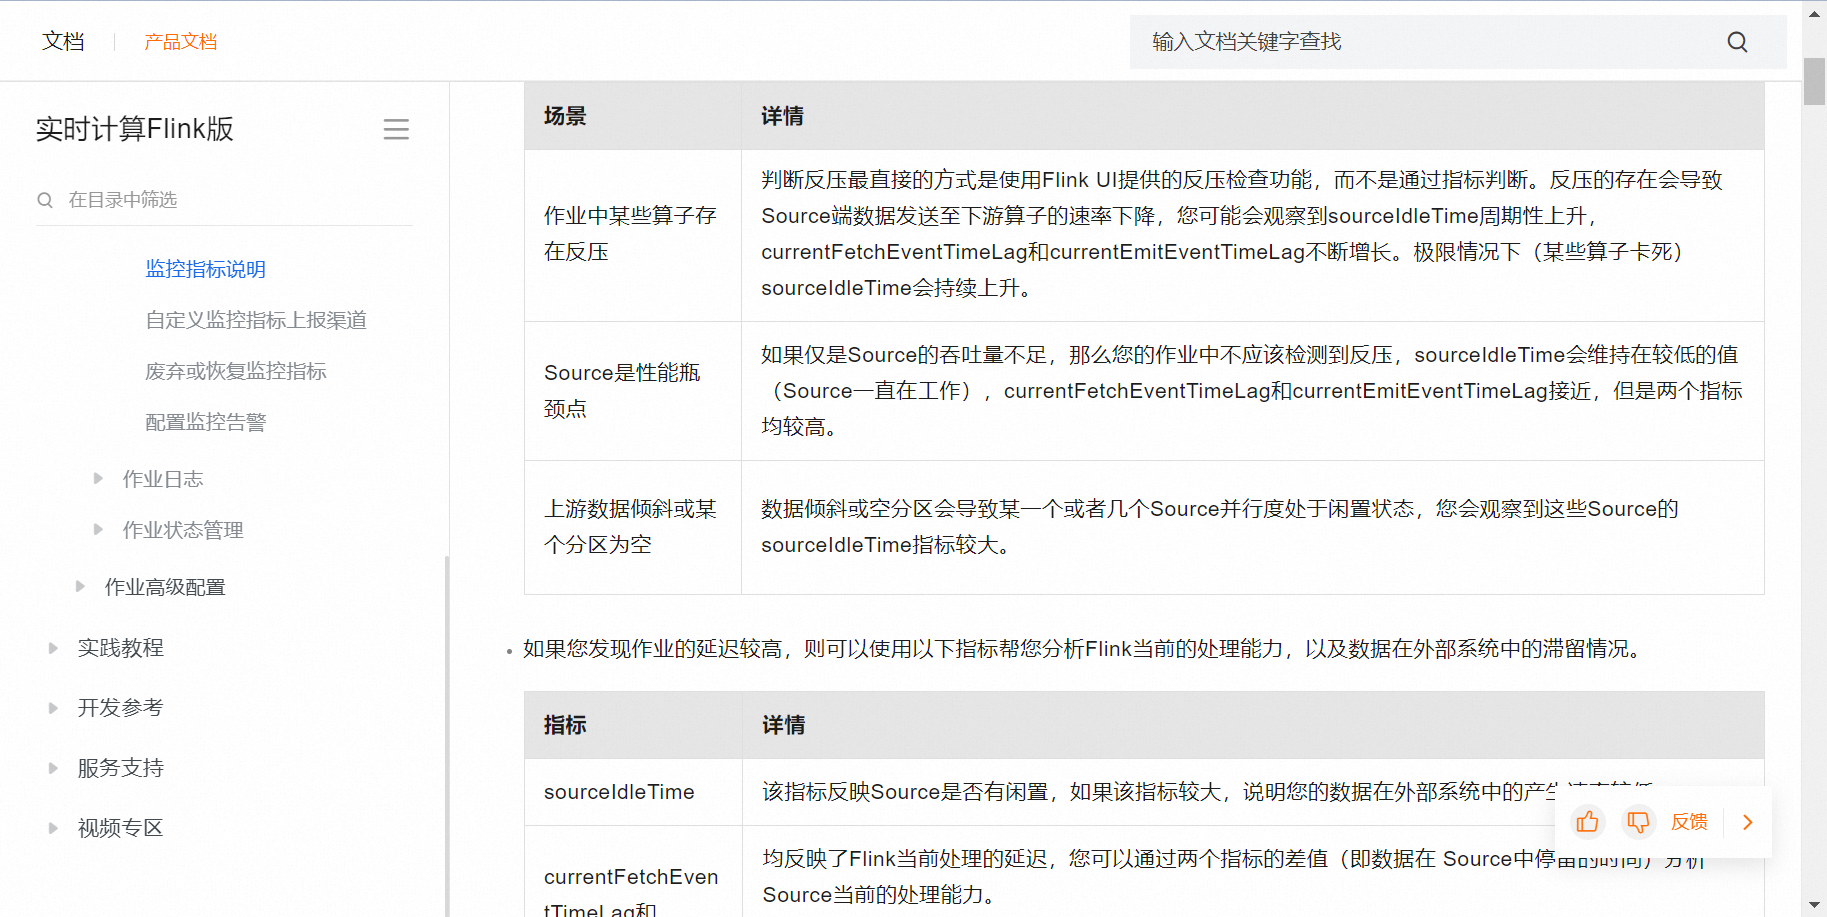
Task: Click the thumbs-up feedback icon
Action: click(1587, 822)
